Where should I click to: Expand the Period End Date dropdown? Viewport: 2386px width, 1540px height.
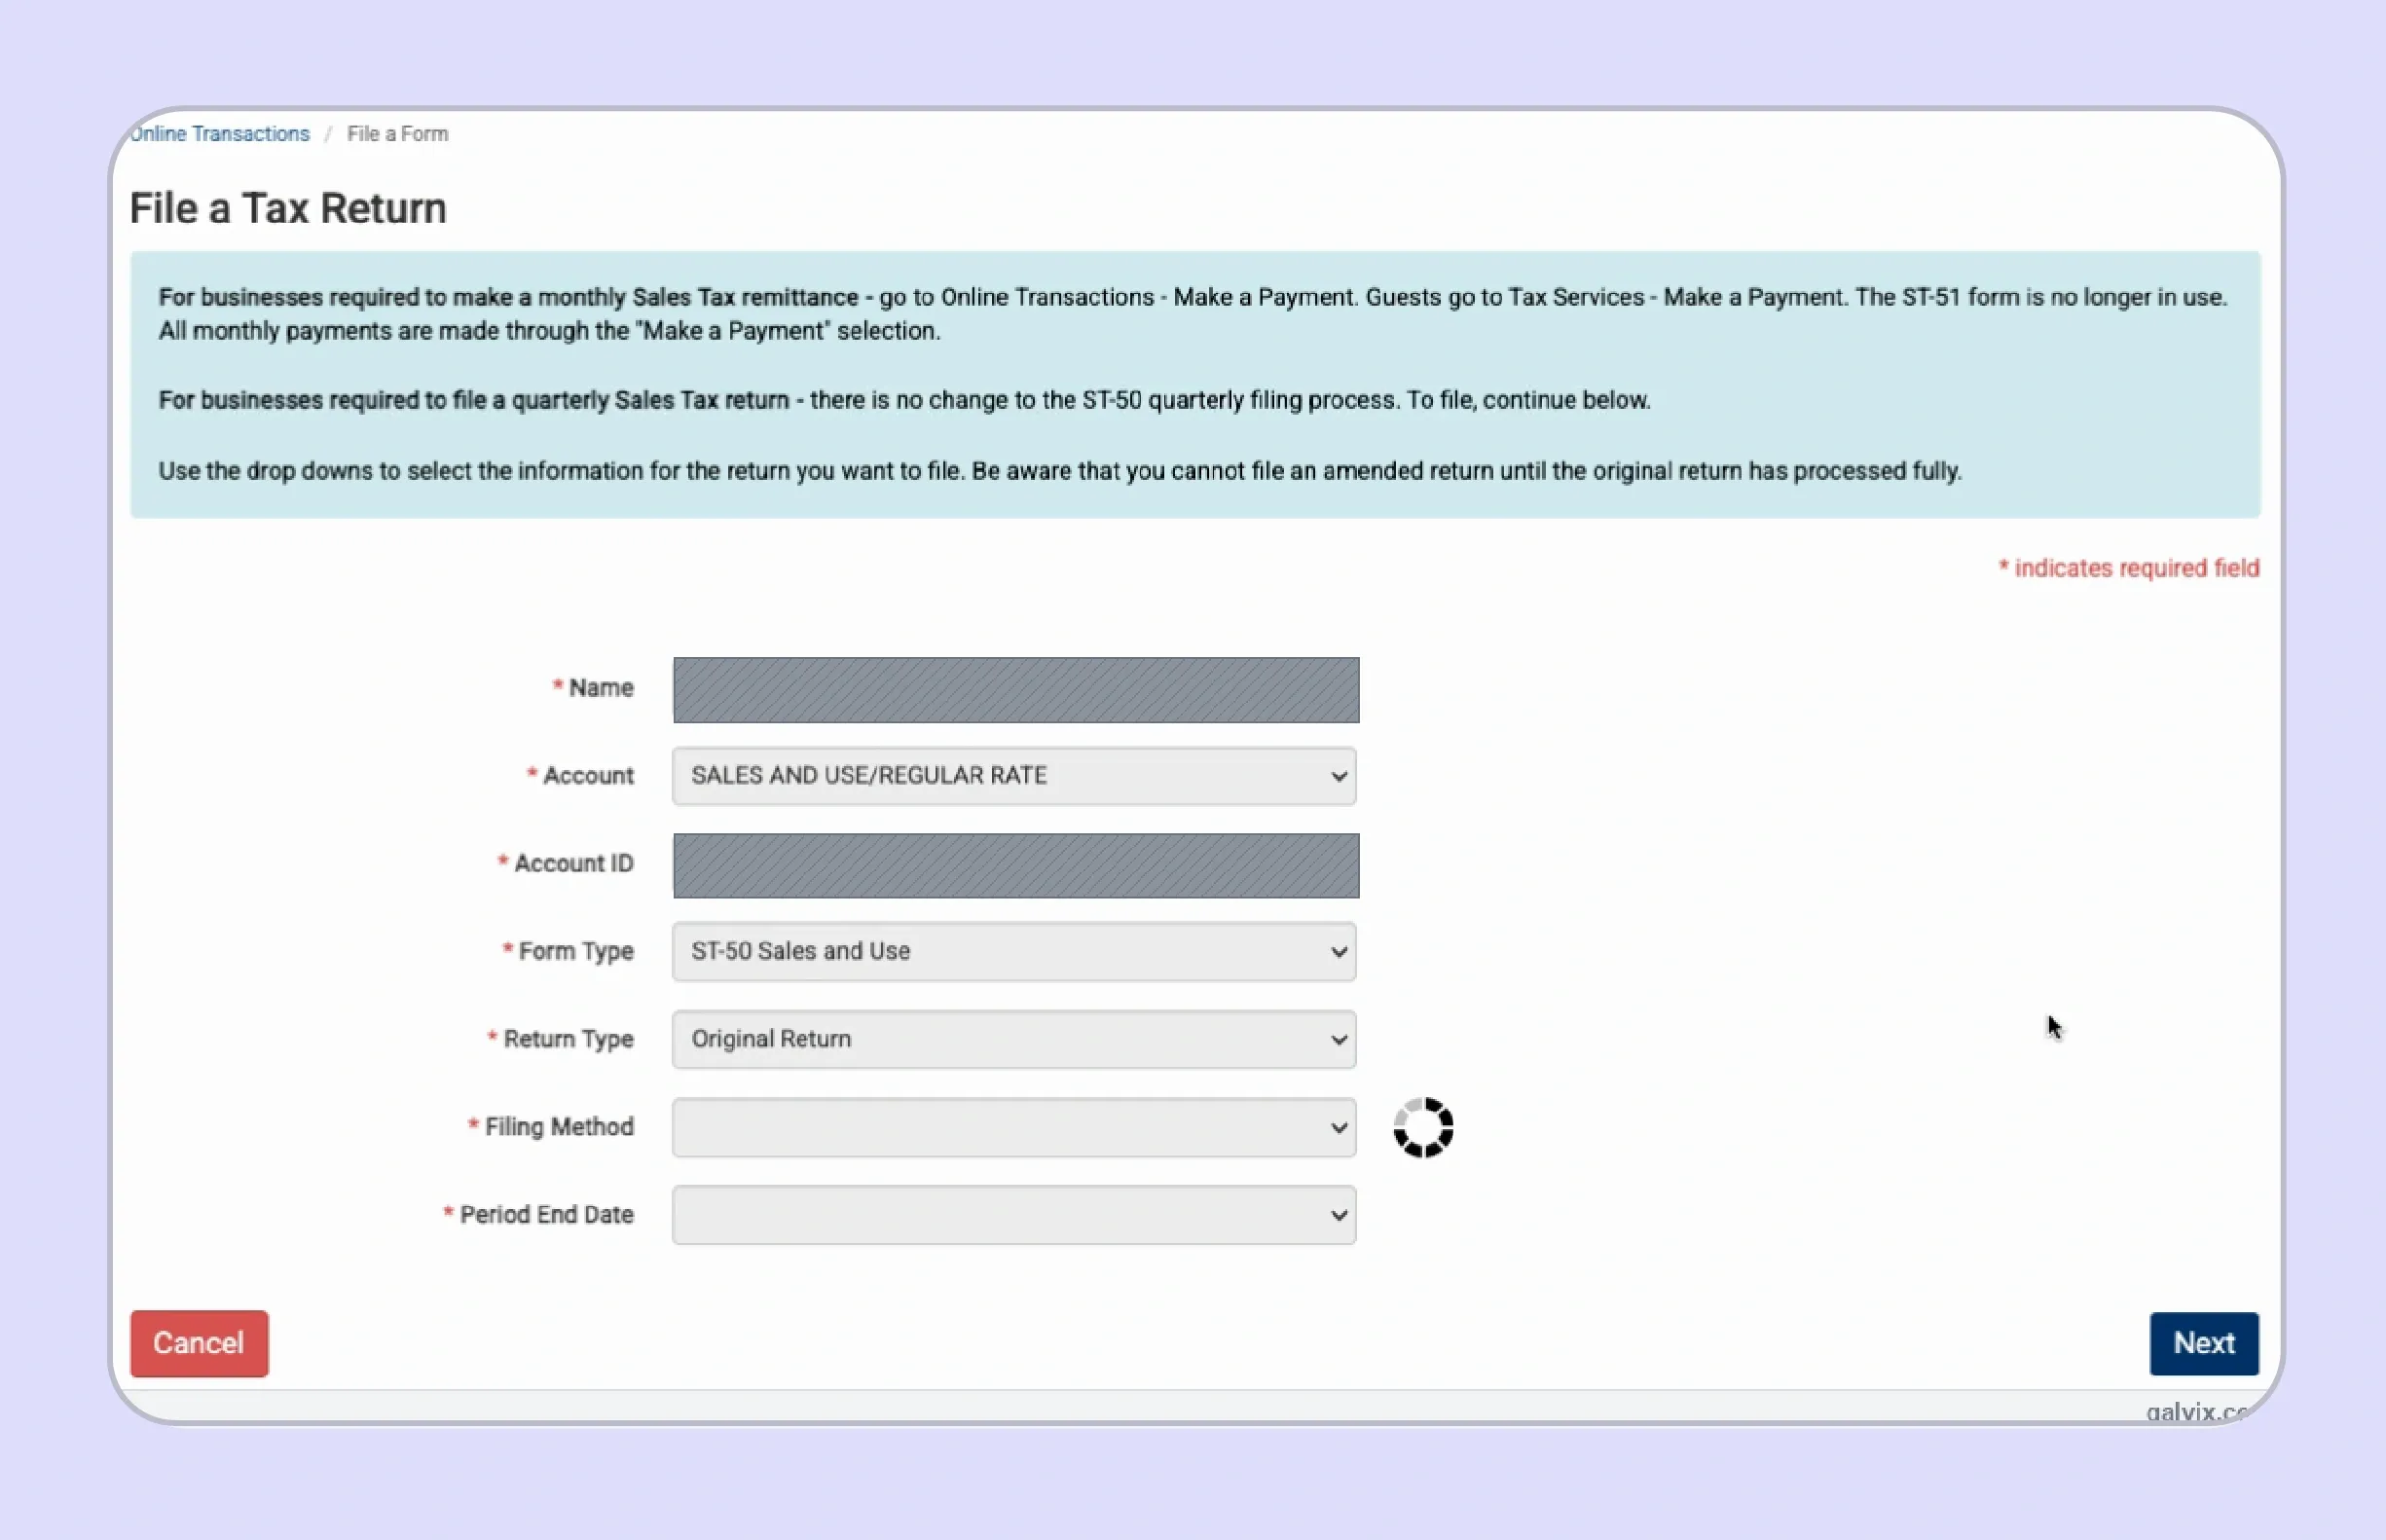click(x=1014, y=1215)
